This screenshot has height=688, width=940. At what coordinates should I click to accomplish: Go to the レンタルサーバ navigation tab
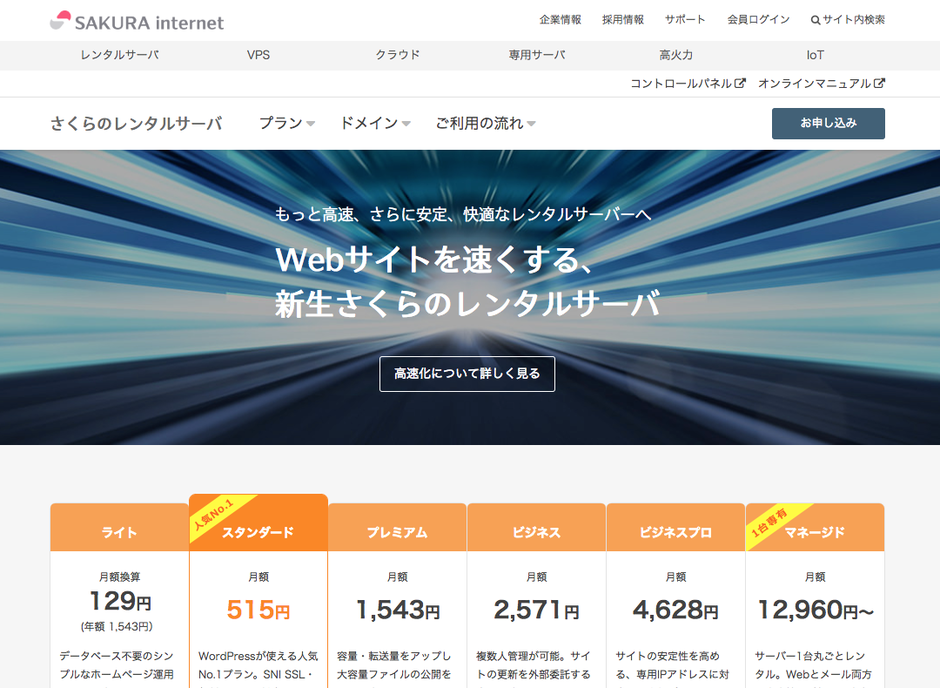119,56
